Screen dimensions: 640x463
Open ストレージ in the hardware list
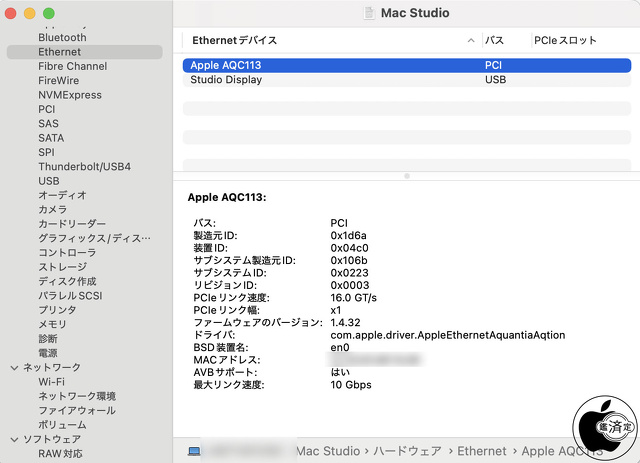(x=63, y=267)
